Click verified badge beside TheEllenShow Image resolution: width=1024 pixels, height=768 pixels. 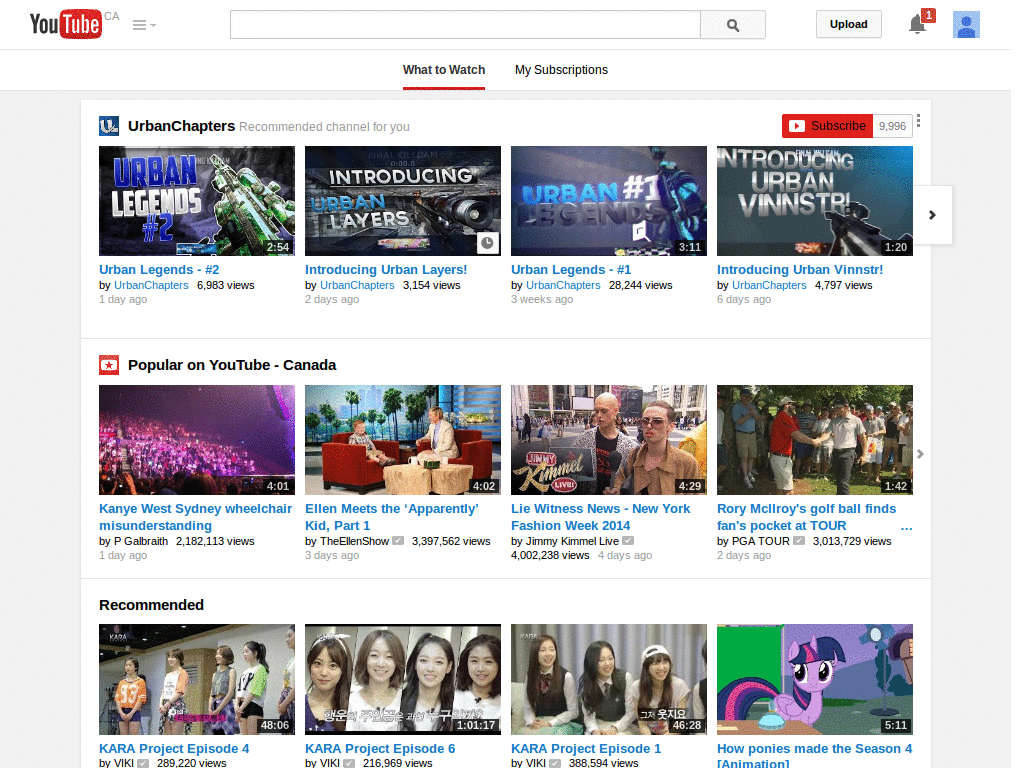coord(398,541)
